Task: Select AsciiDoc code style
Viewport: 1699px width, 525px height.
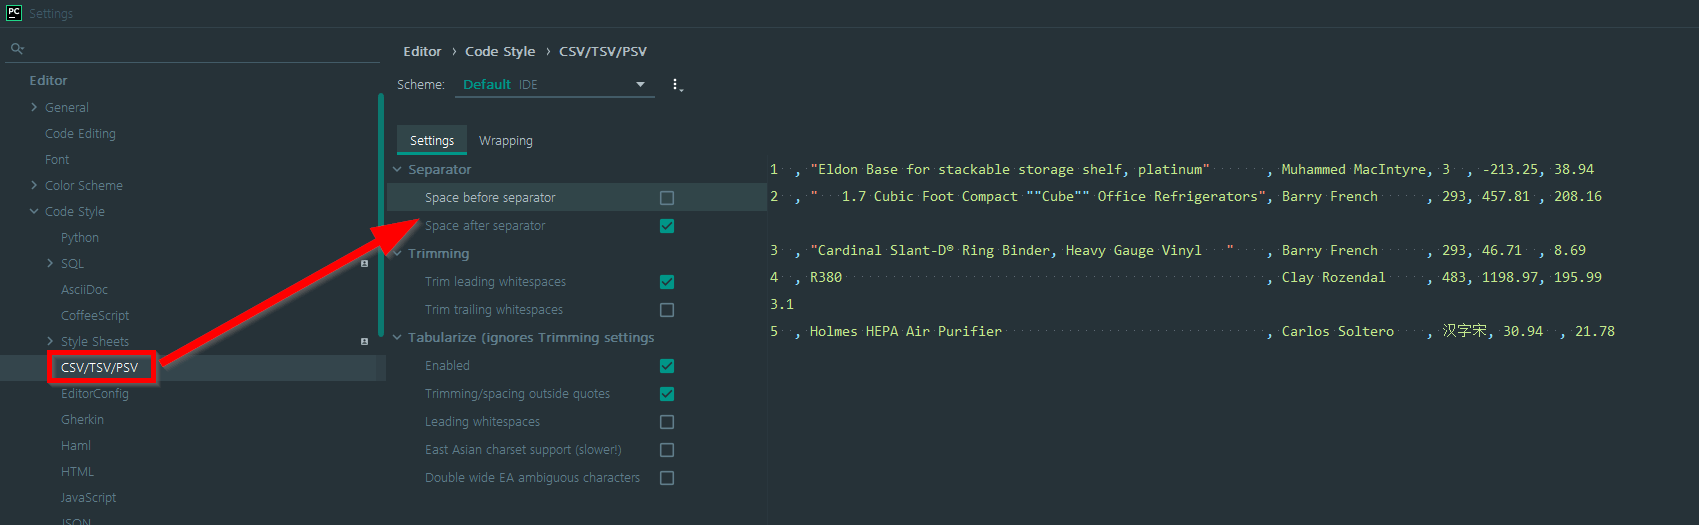Action: point(84,289)
